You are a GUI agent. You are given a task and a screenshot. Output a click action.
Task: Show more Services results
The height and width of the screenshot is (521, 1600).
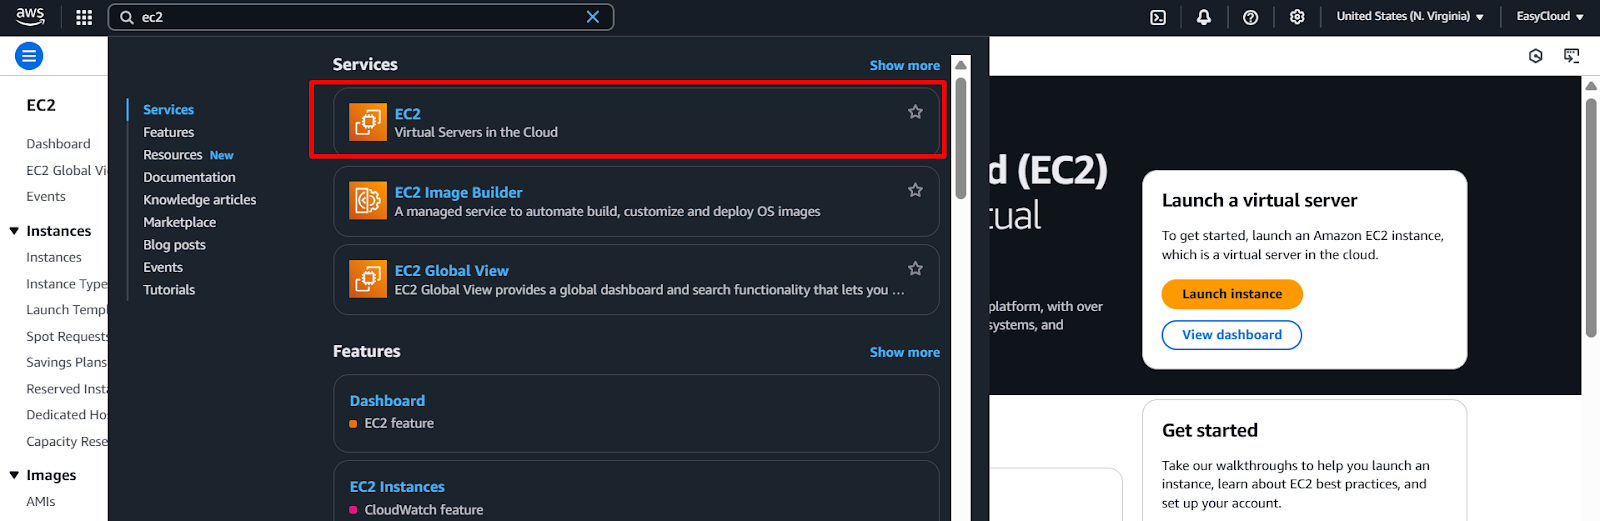[904, 65]
